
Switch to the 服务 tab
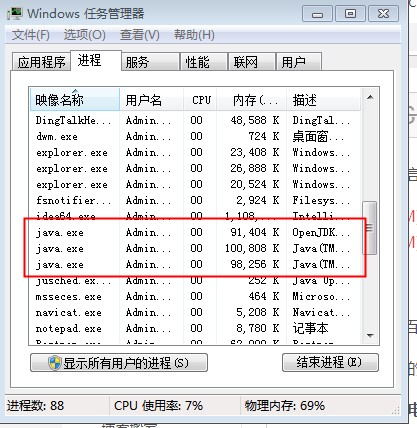tap(150, 62)
